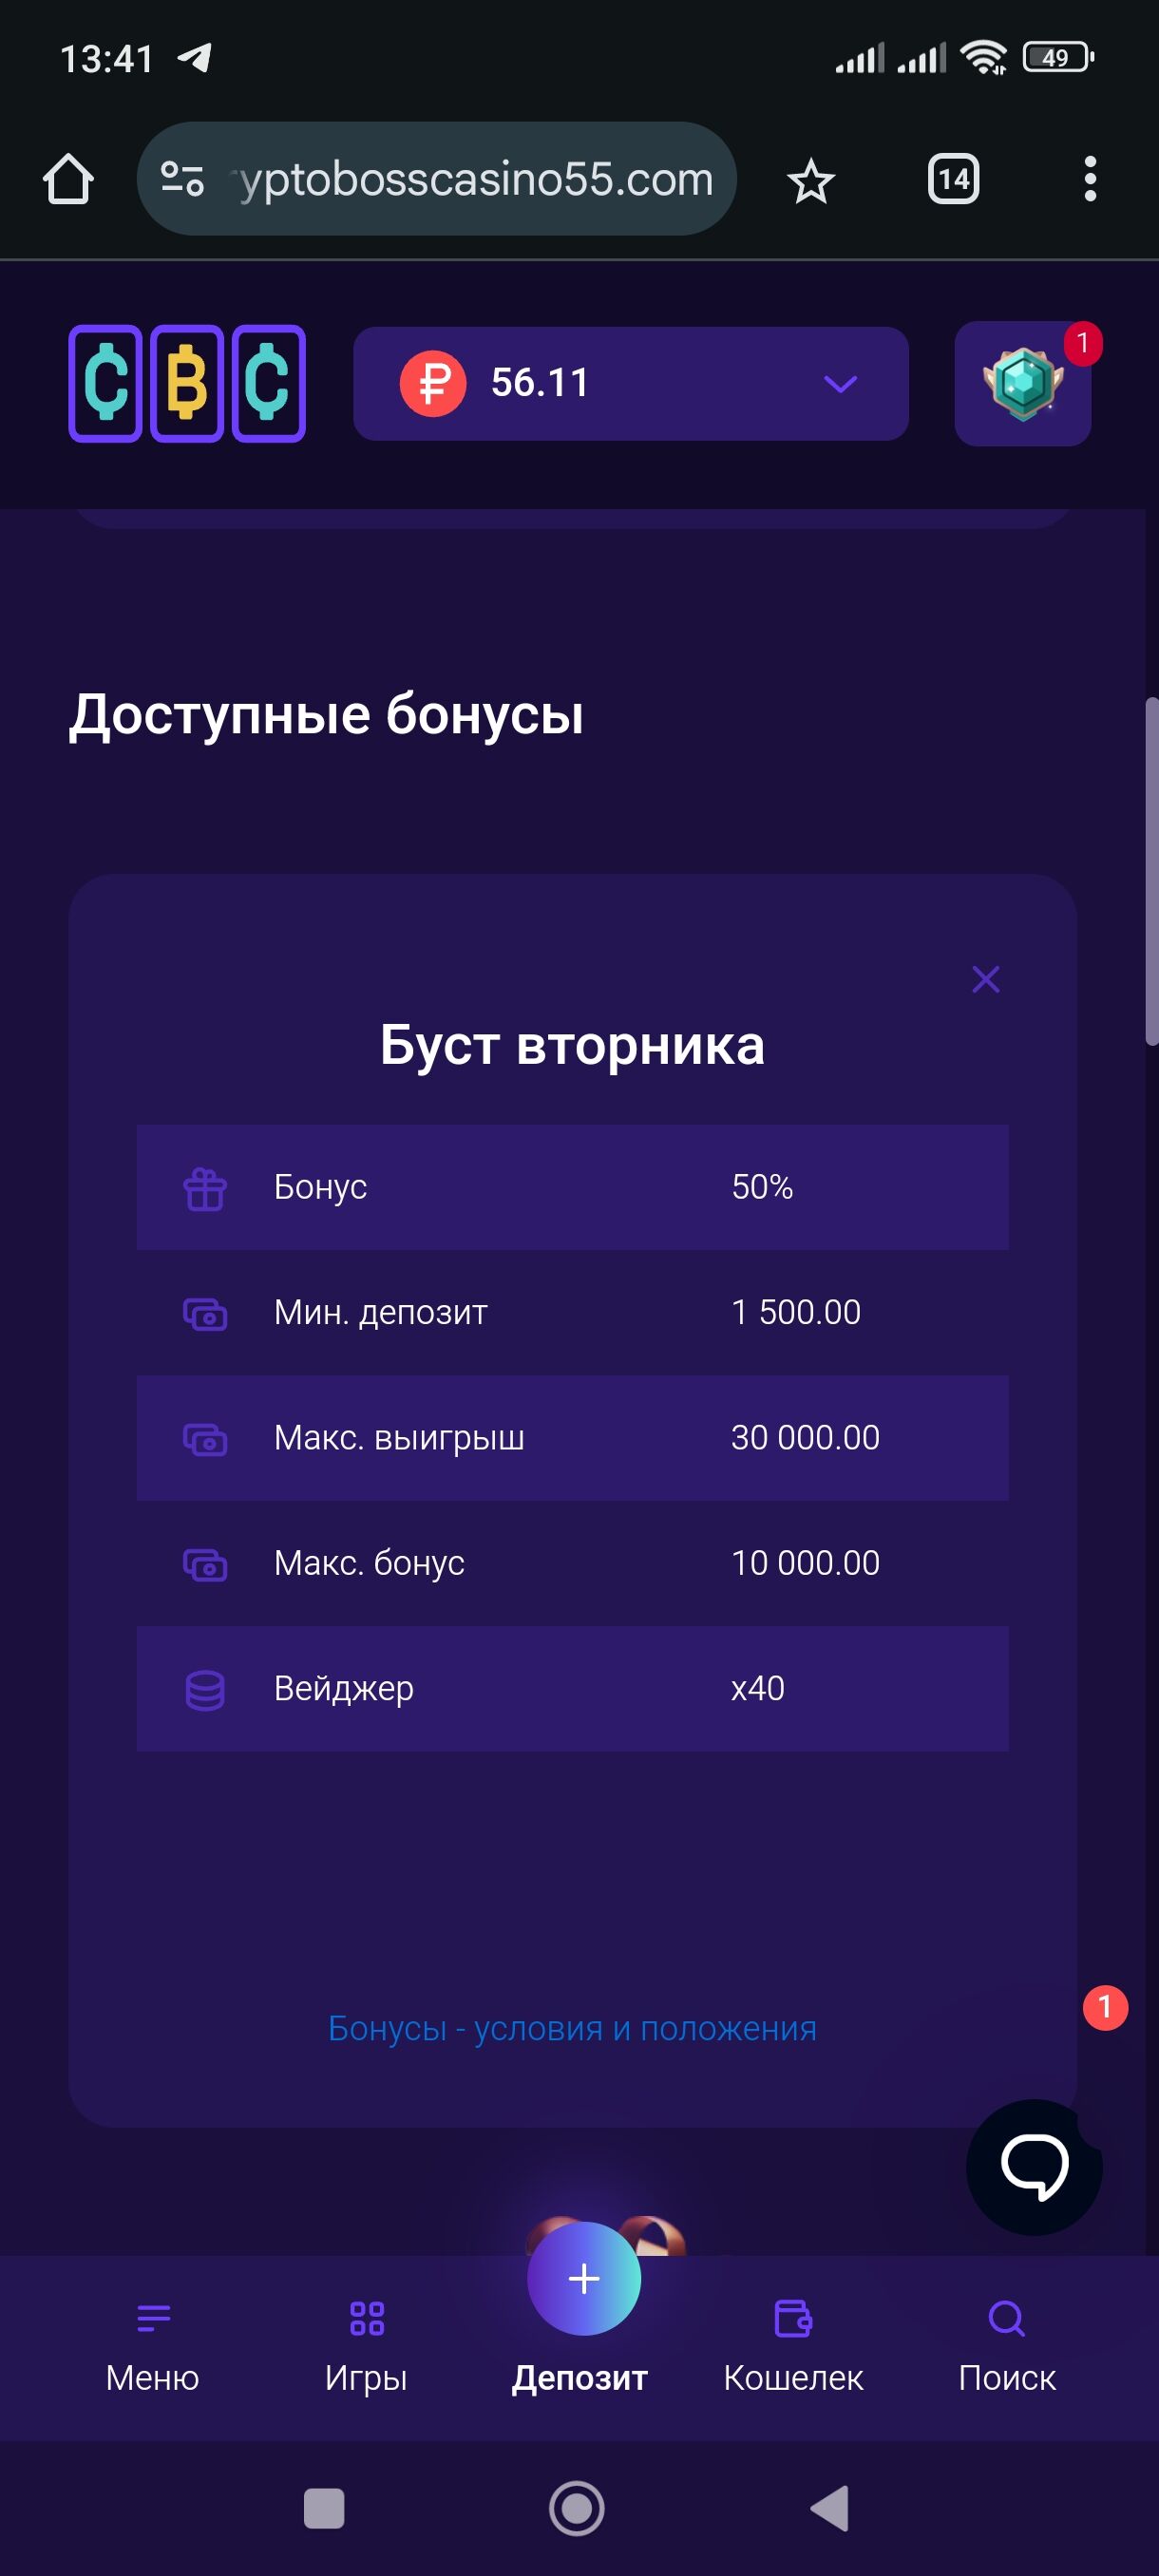Image resolution: width=1159 pixels, height=2576 pixels.
Task: Tap the ruble currency icon
Action: 432,383
